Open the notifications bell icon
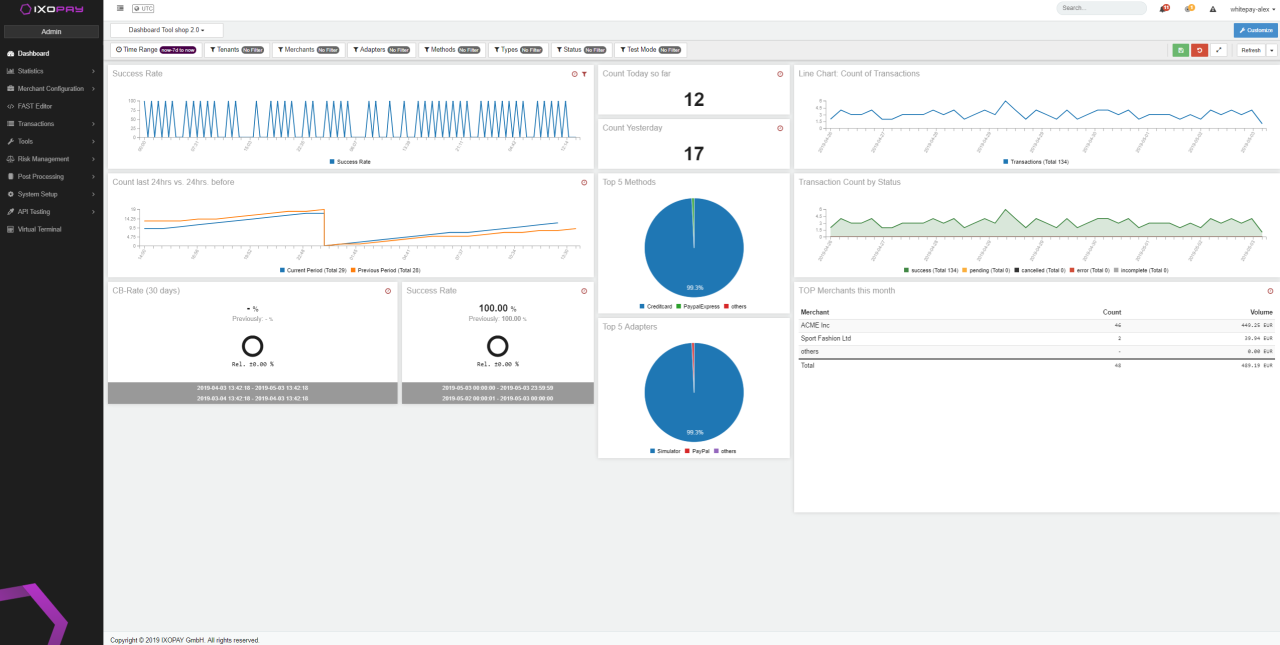 pos(1163,9)
